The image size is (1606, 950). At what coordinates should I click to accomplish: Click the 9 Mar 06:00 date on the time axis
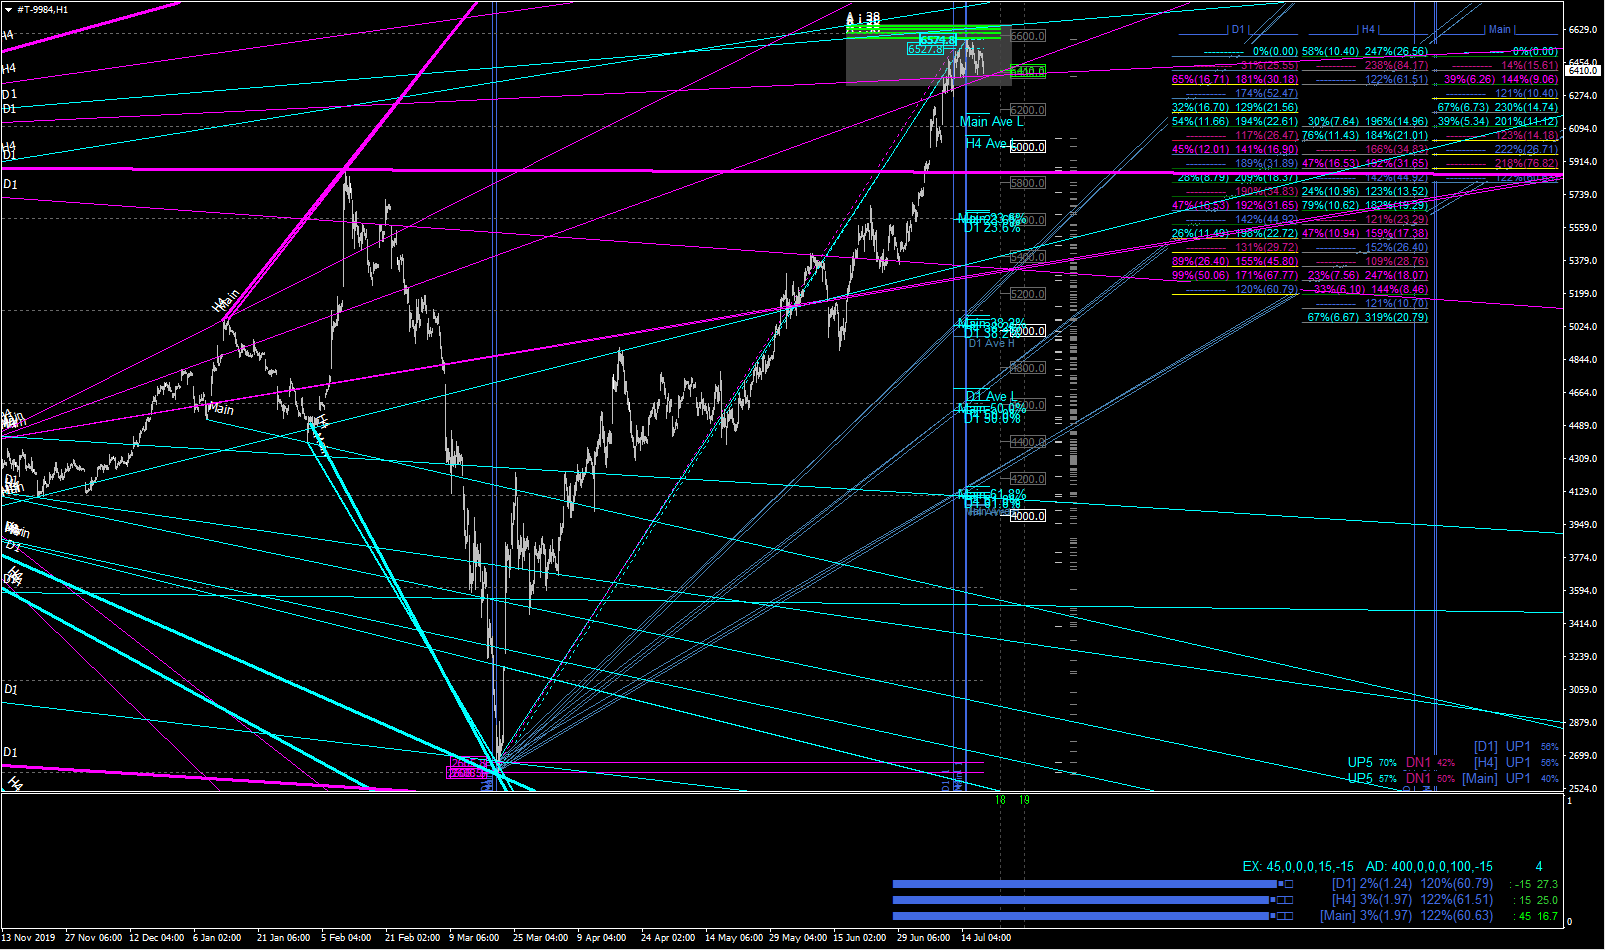click(x=474, y=938)
